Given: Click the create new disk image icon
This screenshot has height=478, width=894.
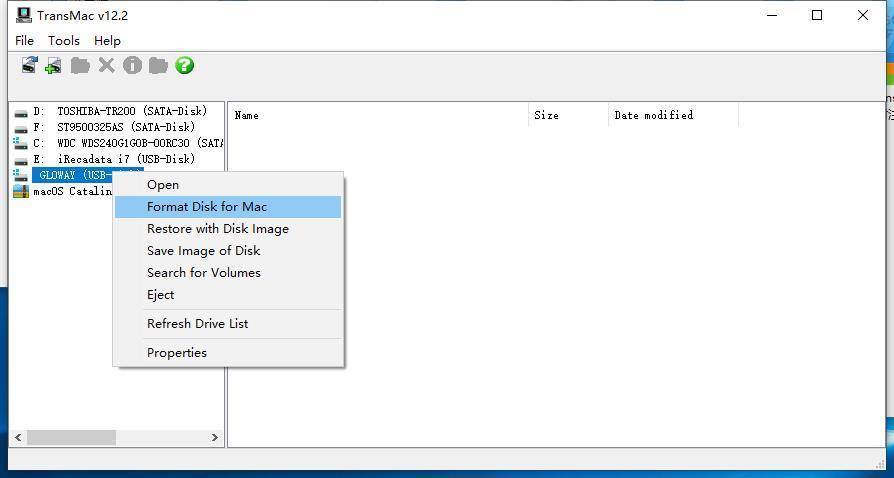Looking at the screenshot, I should click(54, 65).
